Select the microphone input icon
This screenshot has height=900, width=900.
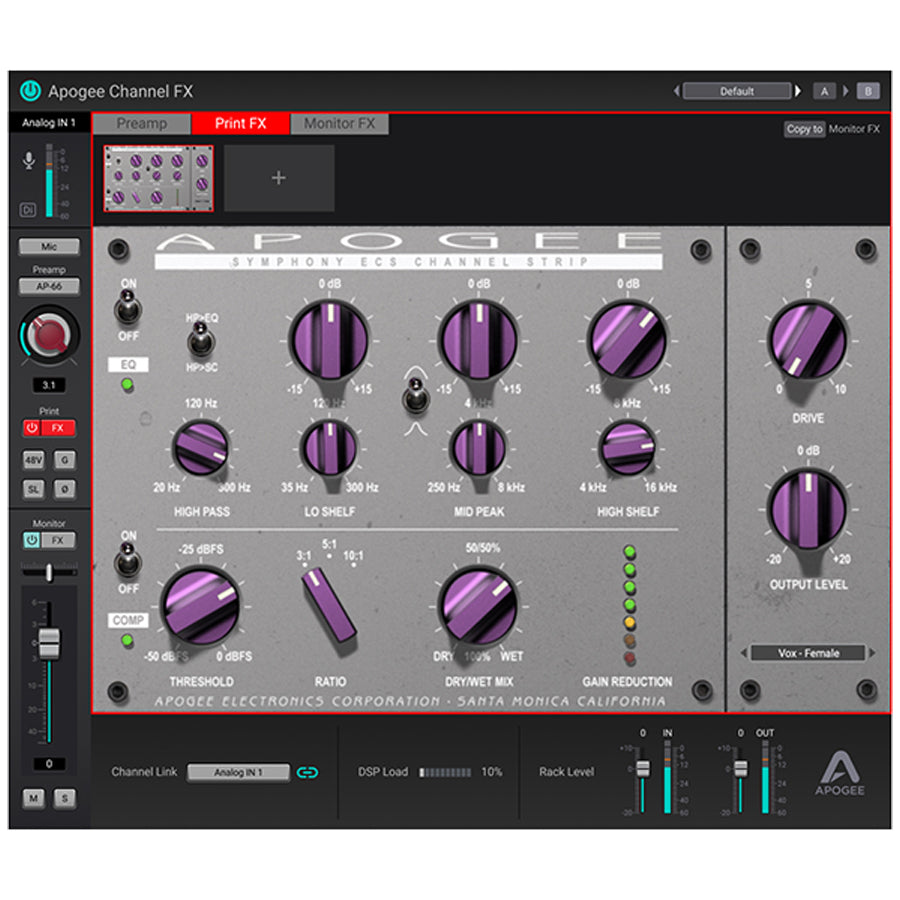click(30, 158)
